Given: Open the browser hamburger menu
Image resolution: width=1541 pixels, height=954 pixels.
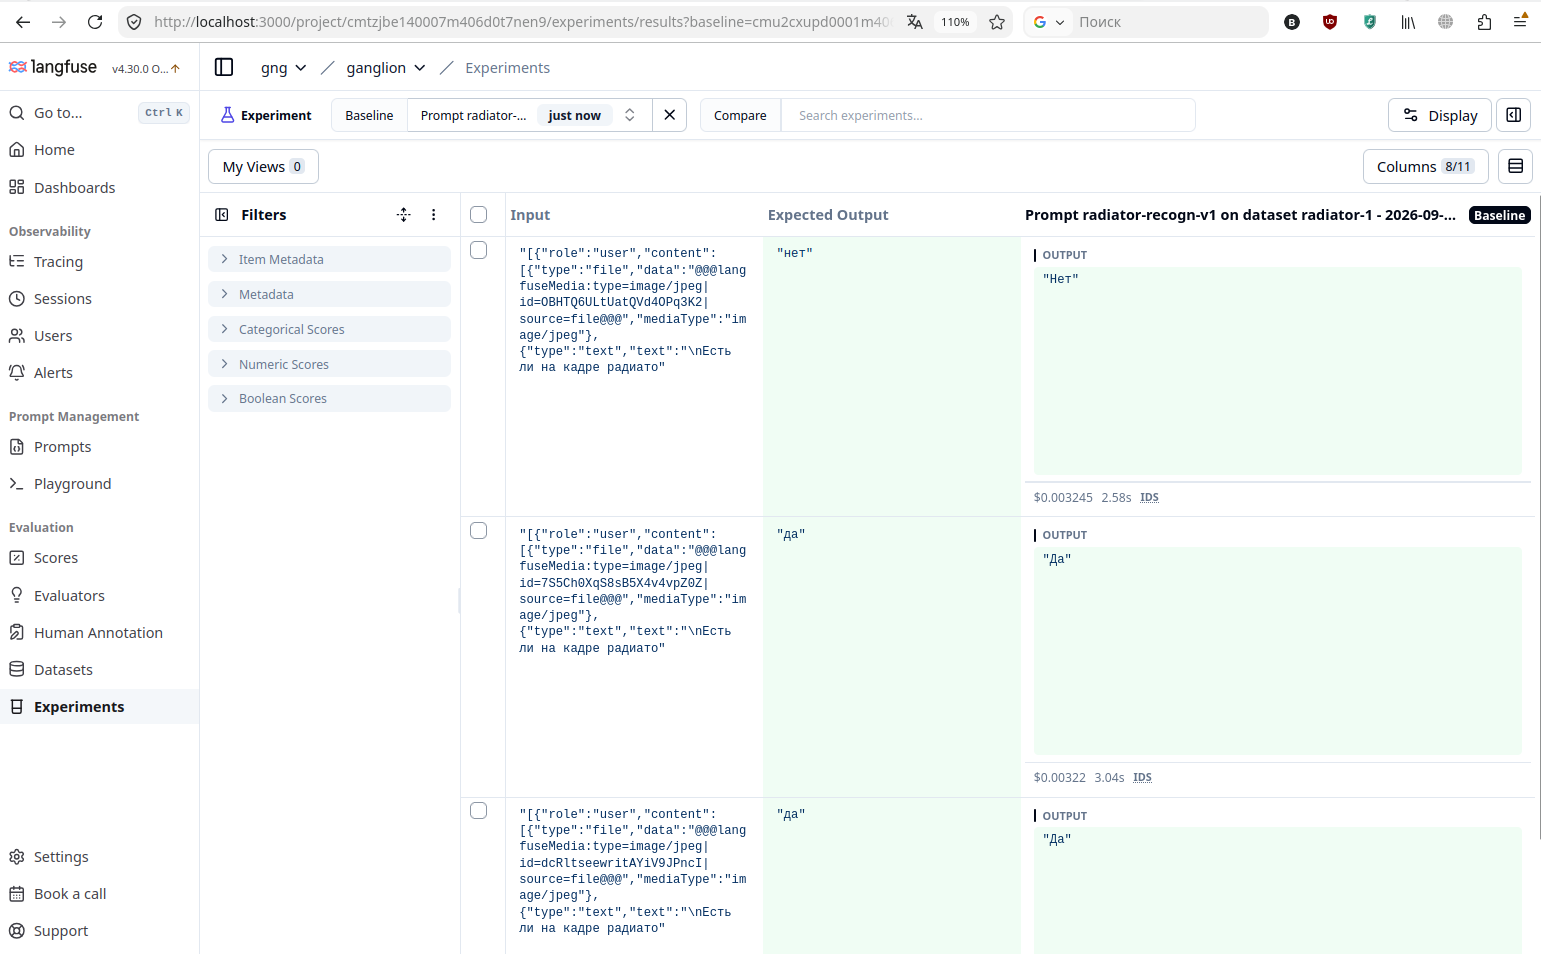Looking at the screenshot, I should coord(1520,22).
